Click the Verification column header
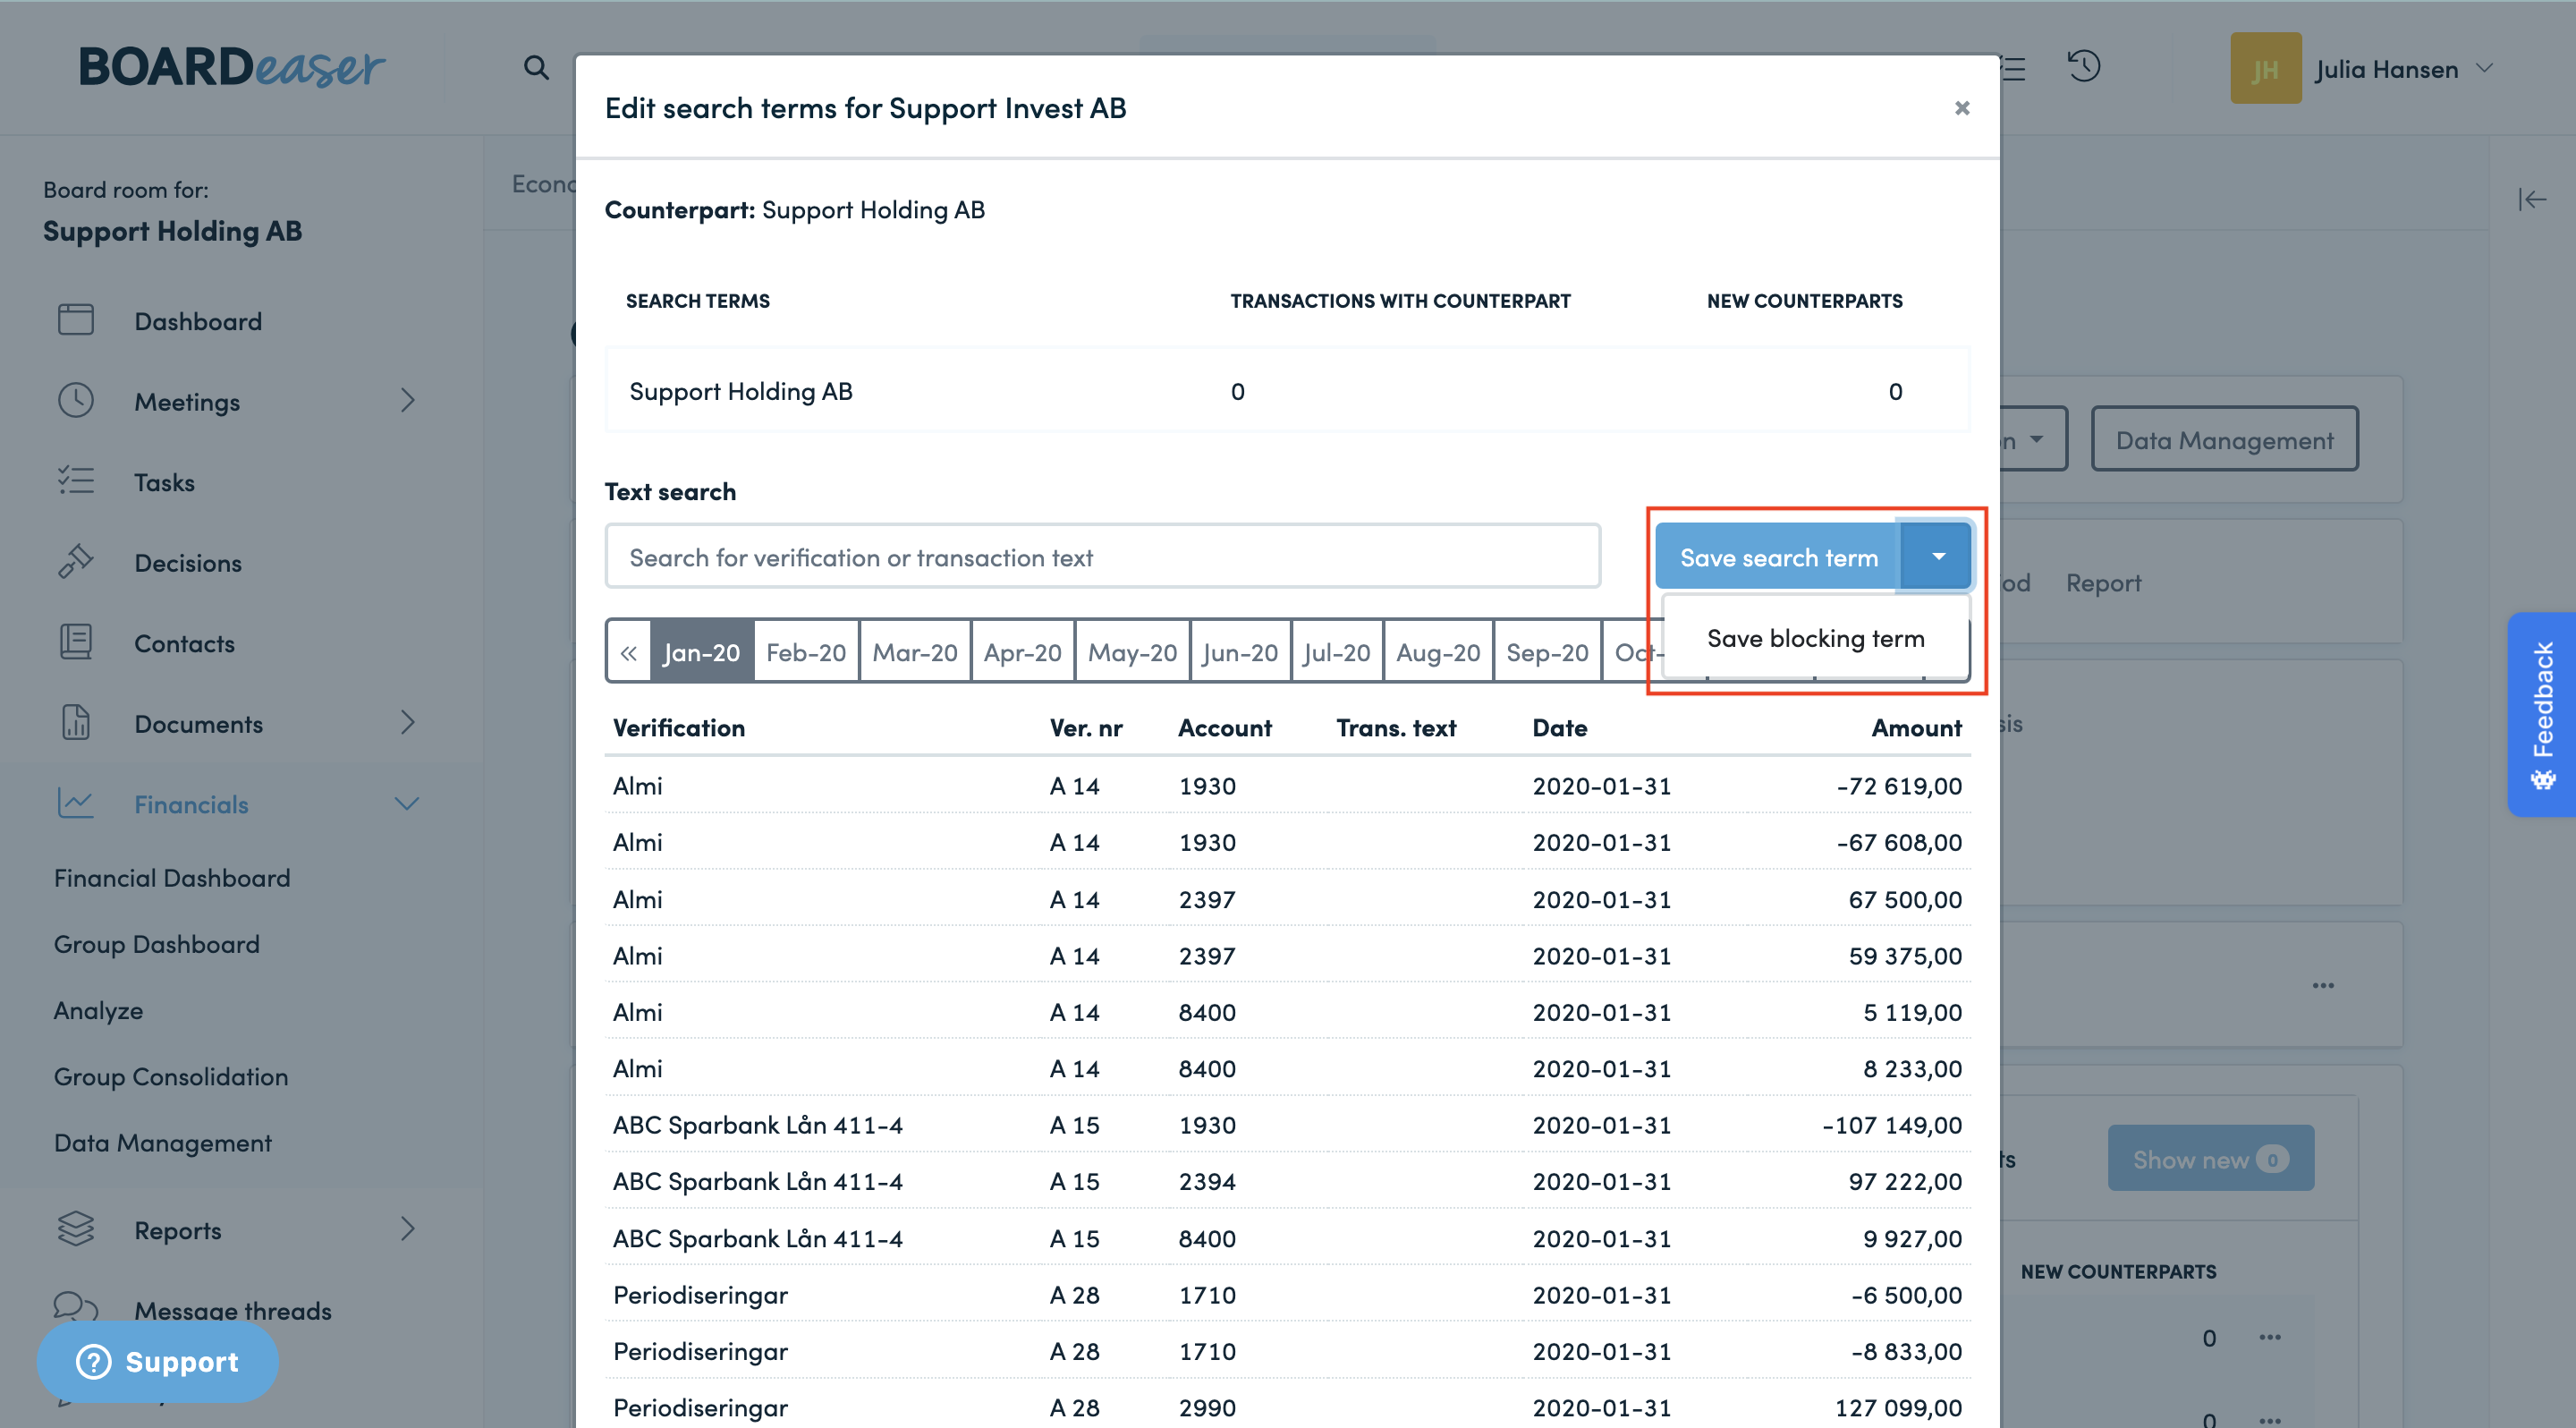This screenshot has width=2576, height=1428. (679, 728)
